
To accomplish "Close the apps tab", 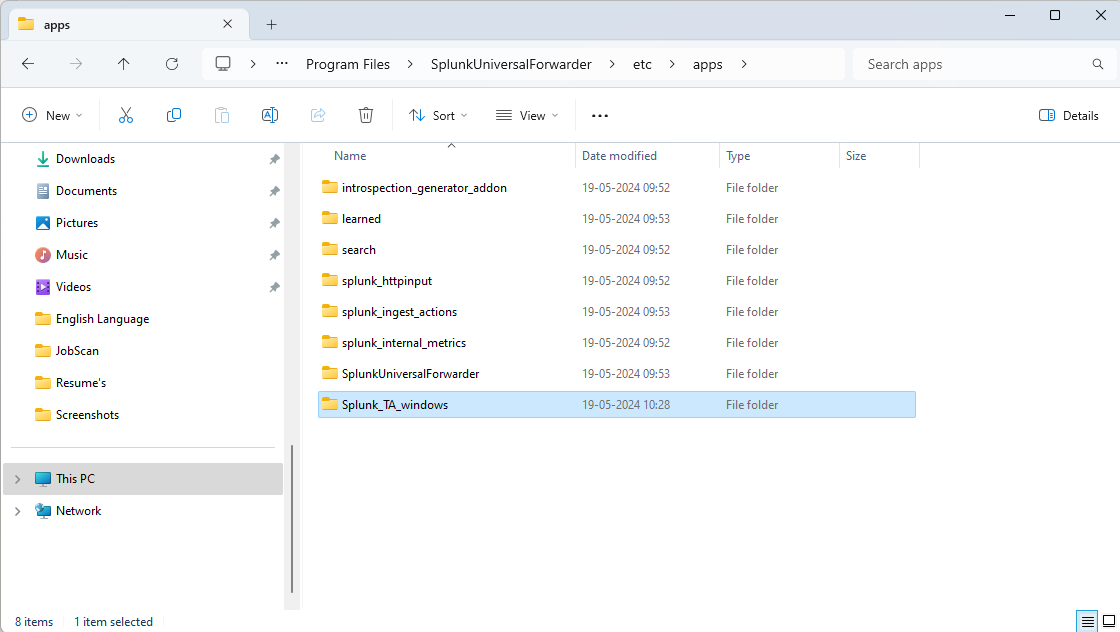I will [x=227, y=24].
